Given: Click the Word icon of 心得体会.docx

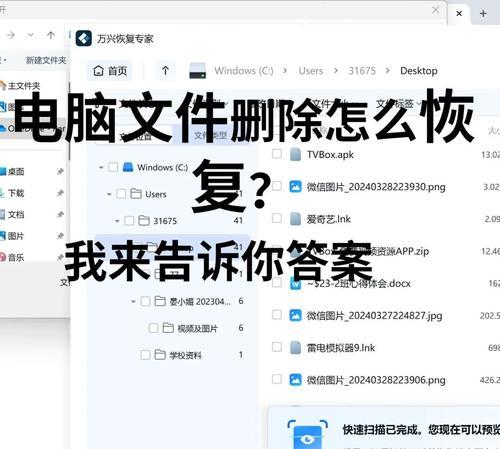Looking at the screenshot, I should (x=295, y=283).
